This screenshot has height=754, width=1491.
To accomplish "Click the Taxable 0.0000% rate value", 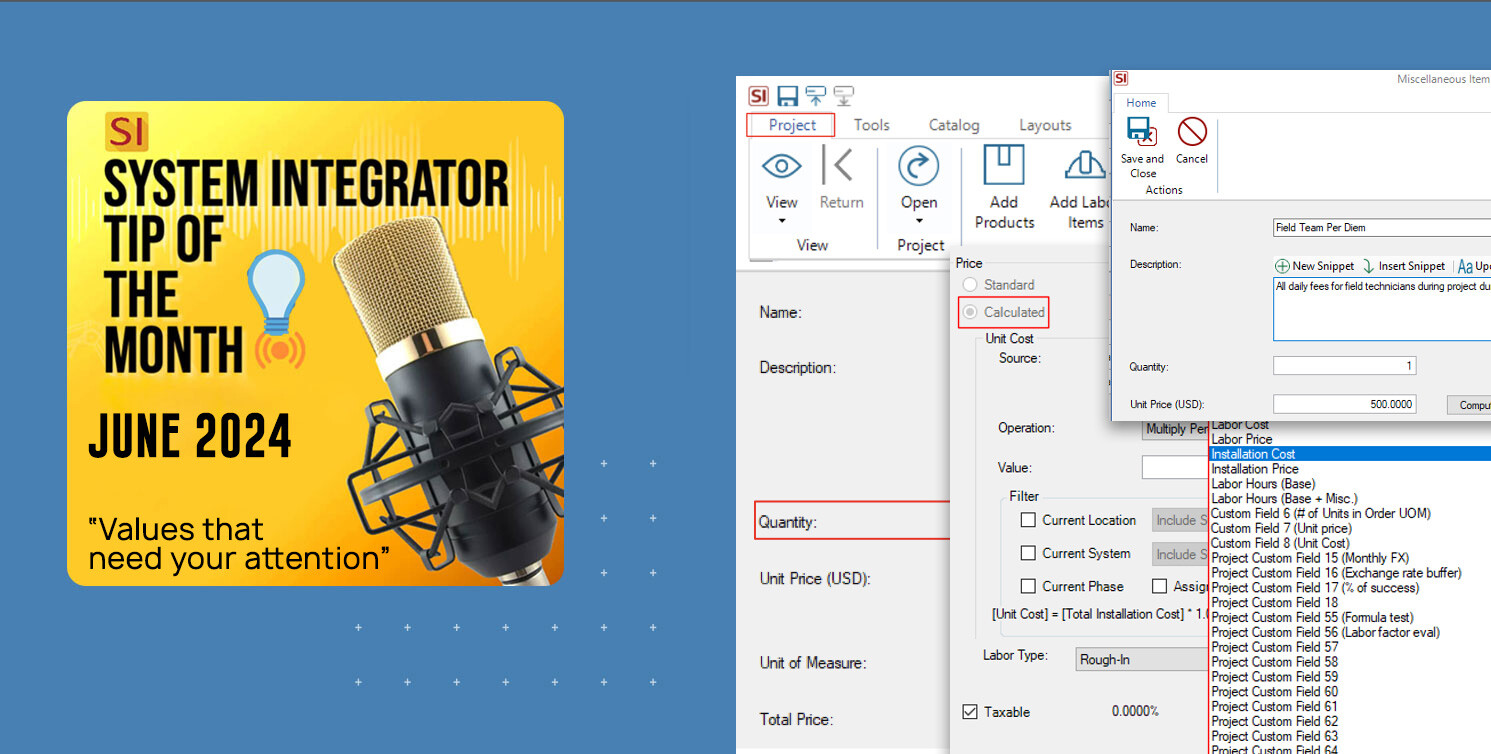I will click(x=1135, y=712).
